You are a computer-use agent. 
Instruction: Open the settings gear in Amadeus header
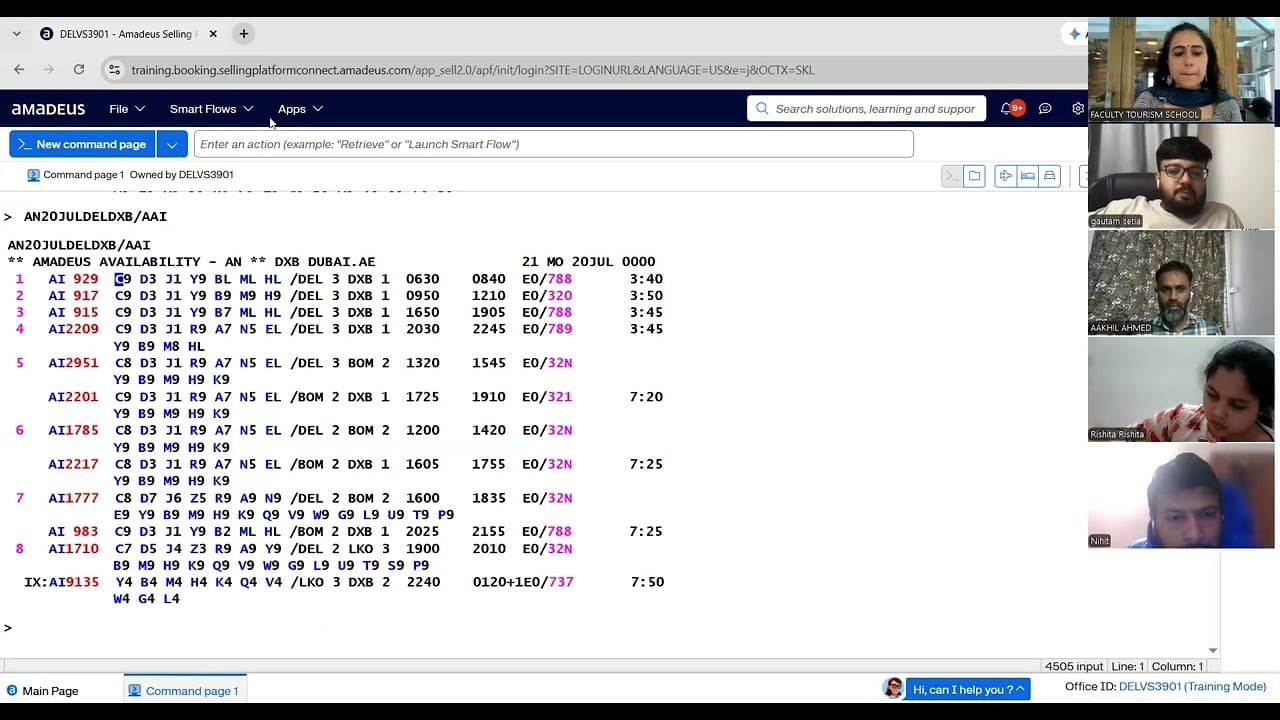(1078, 109)
